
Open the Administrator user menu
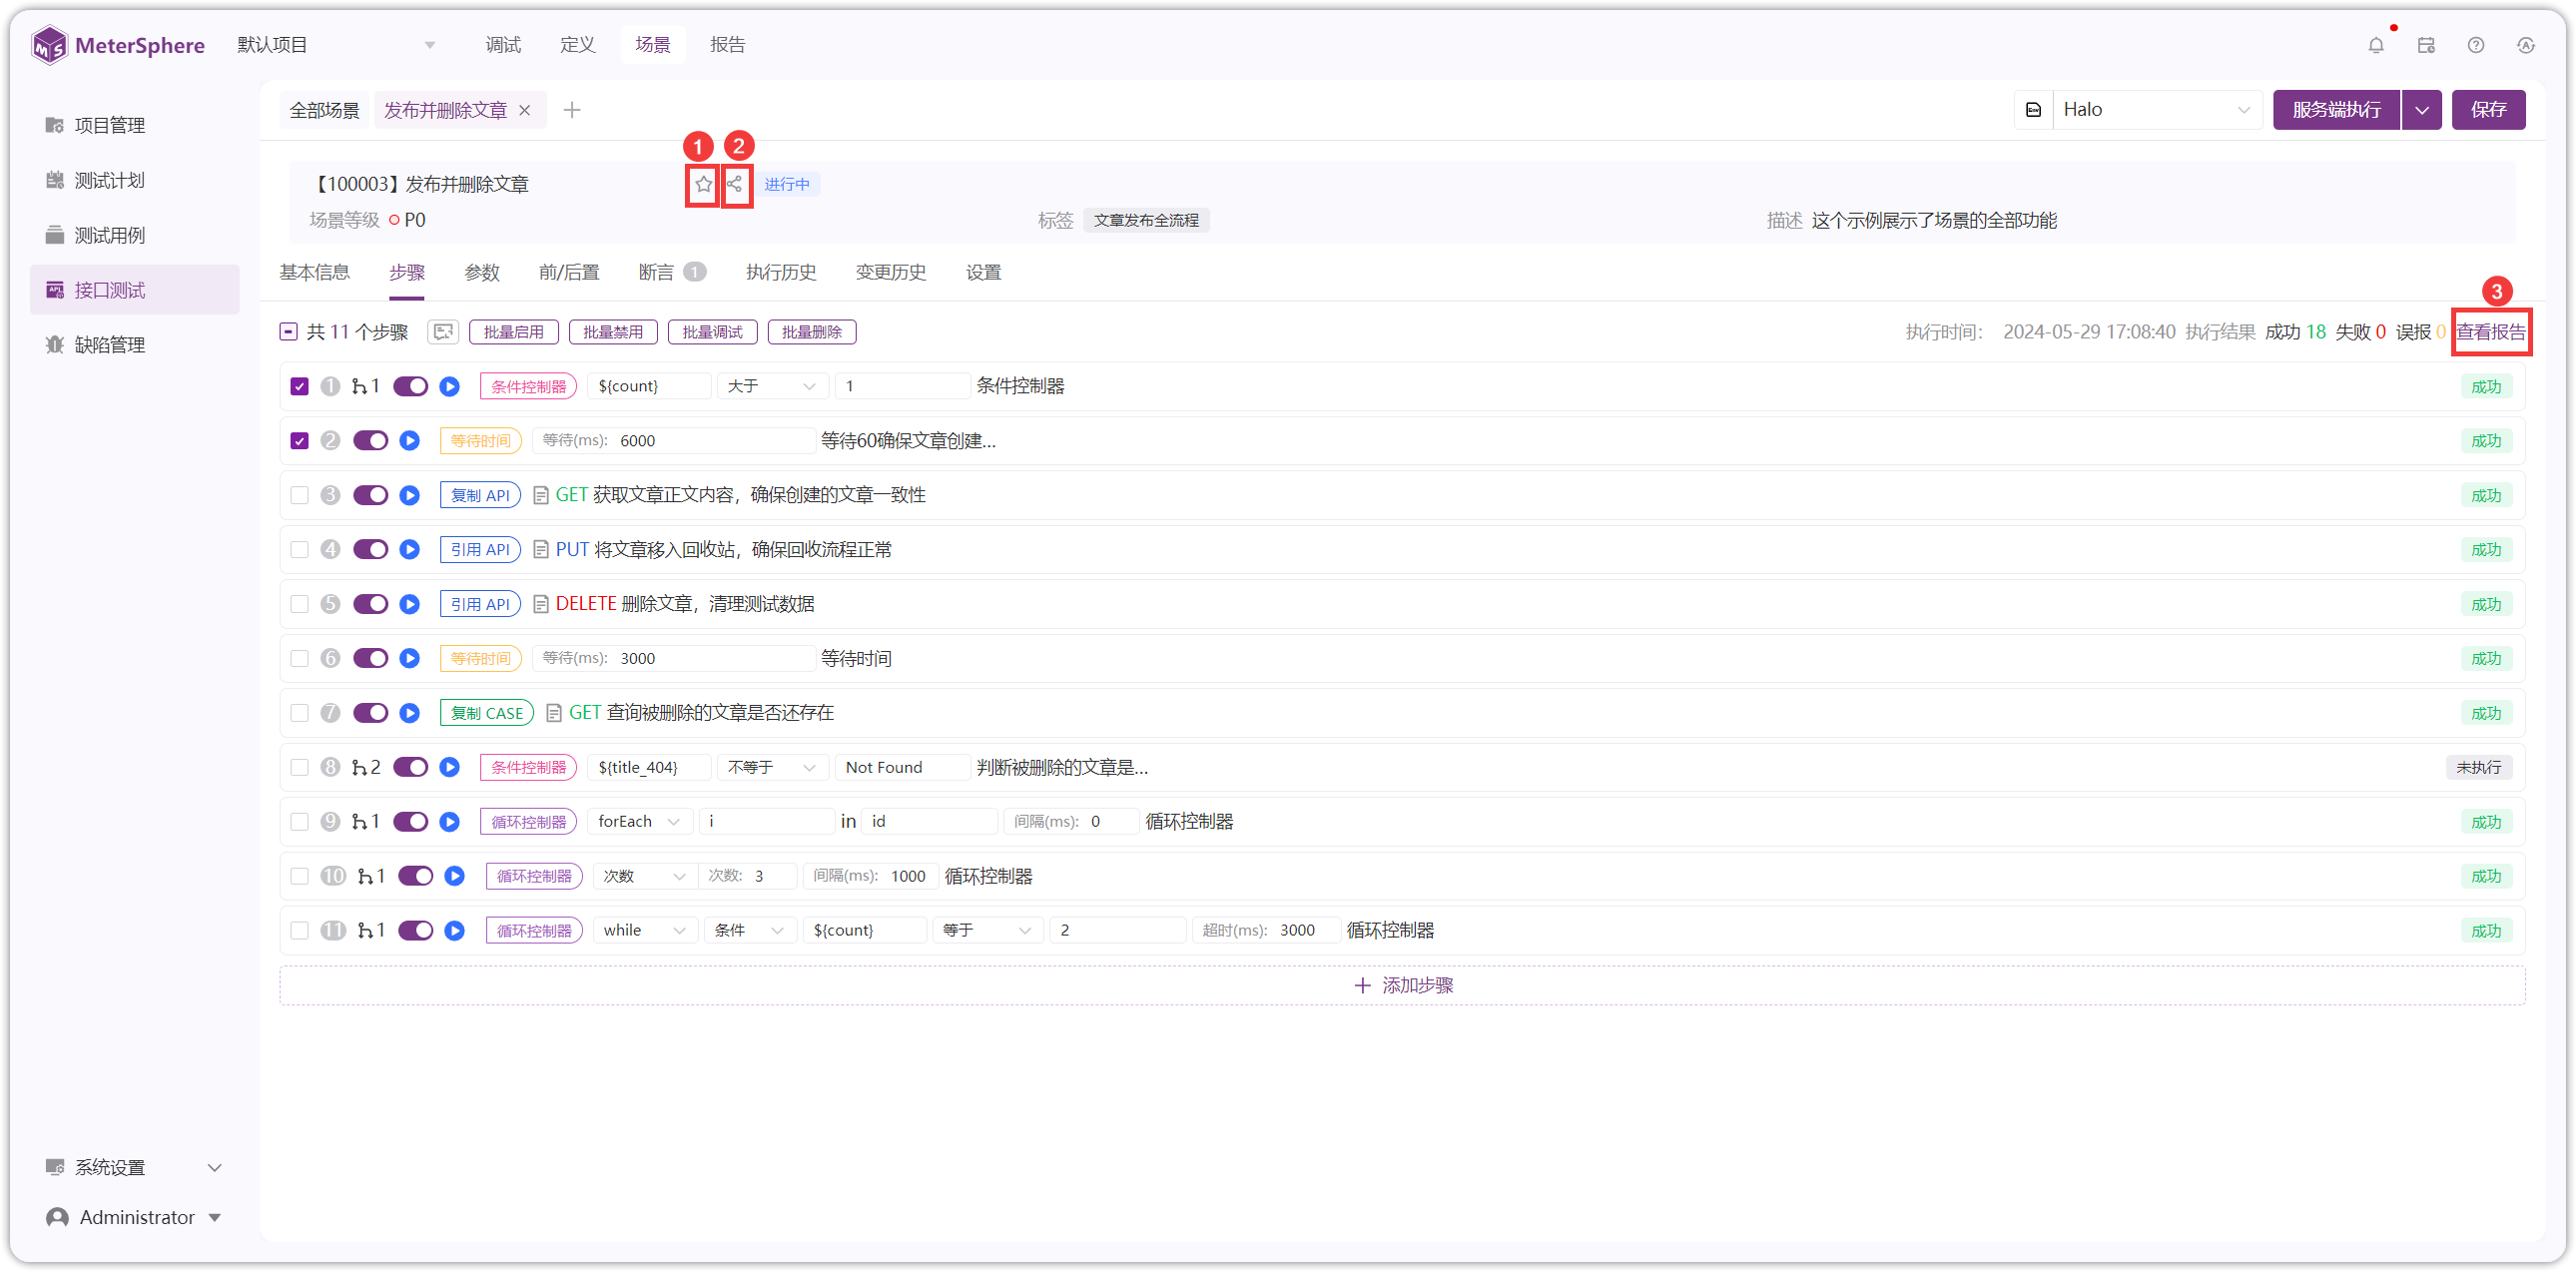point(134,1218)
